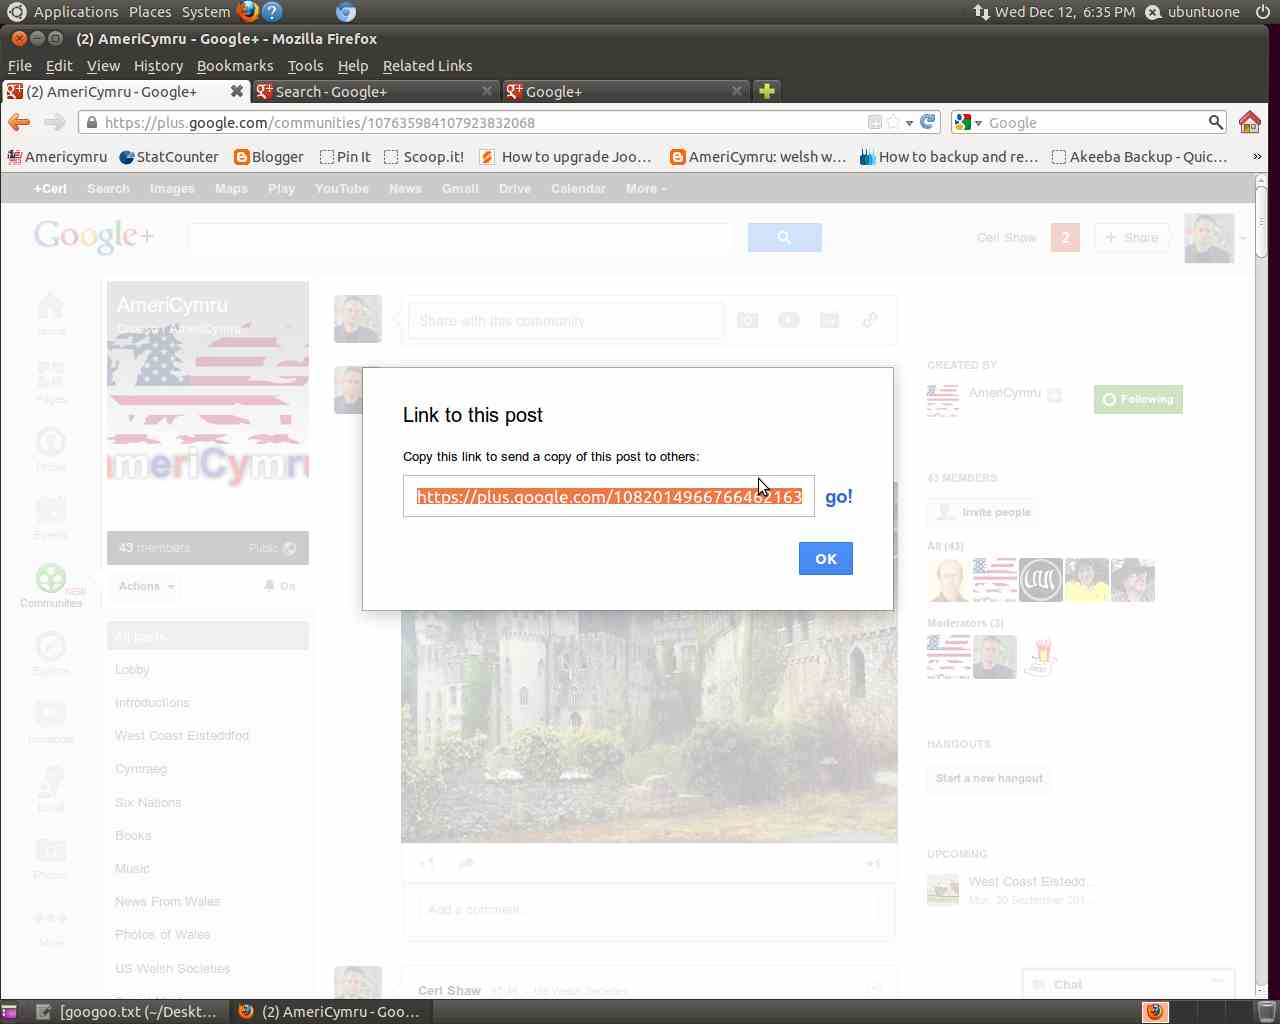Open the help icon in top panel
Image resolution: width=1280 pixels, height=1024 pixels.
pyautogui.click(x=272, y=12)
